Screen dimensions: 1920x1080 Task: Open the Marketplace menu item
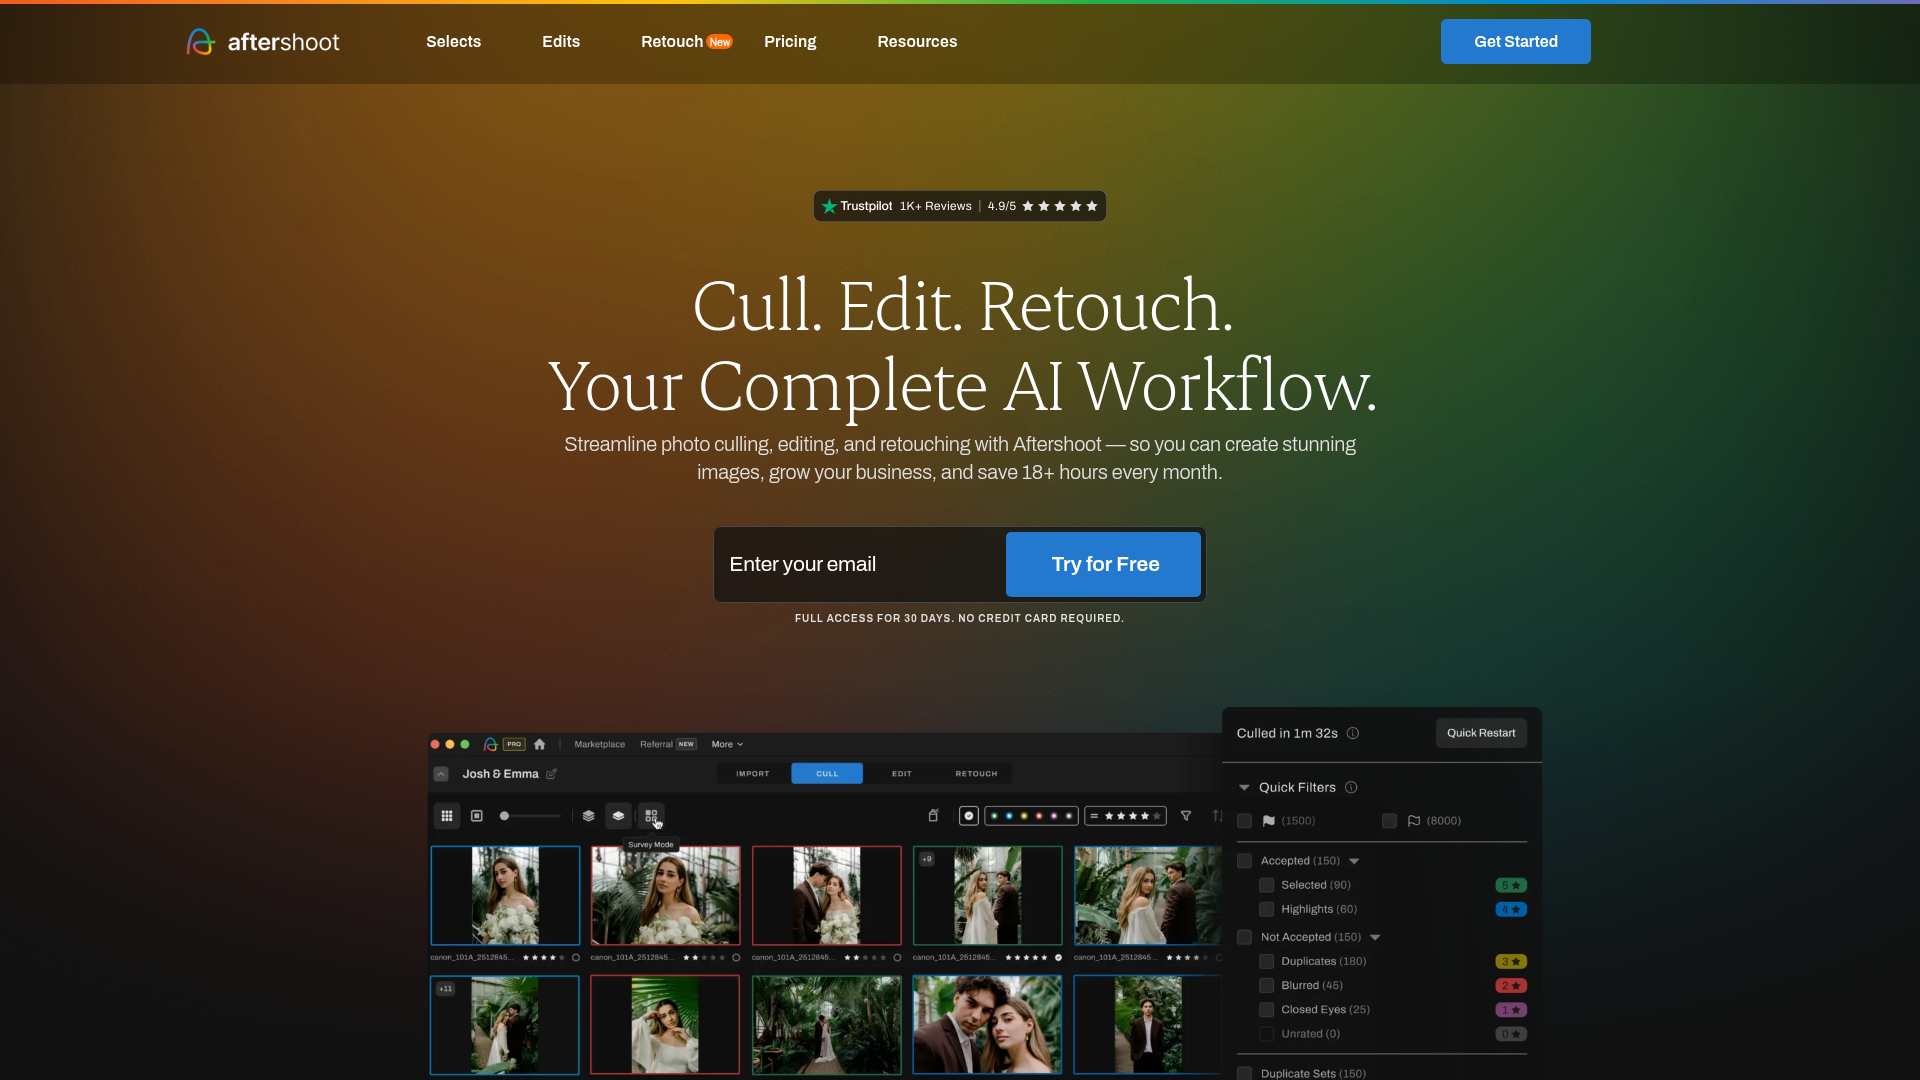click(x=599, y=744)
